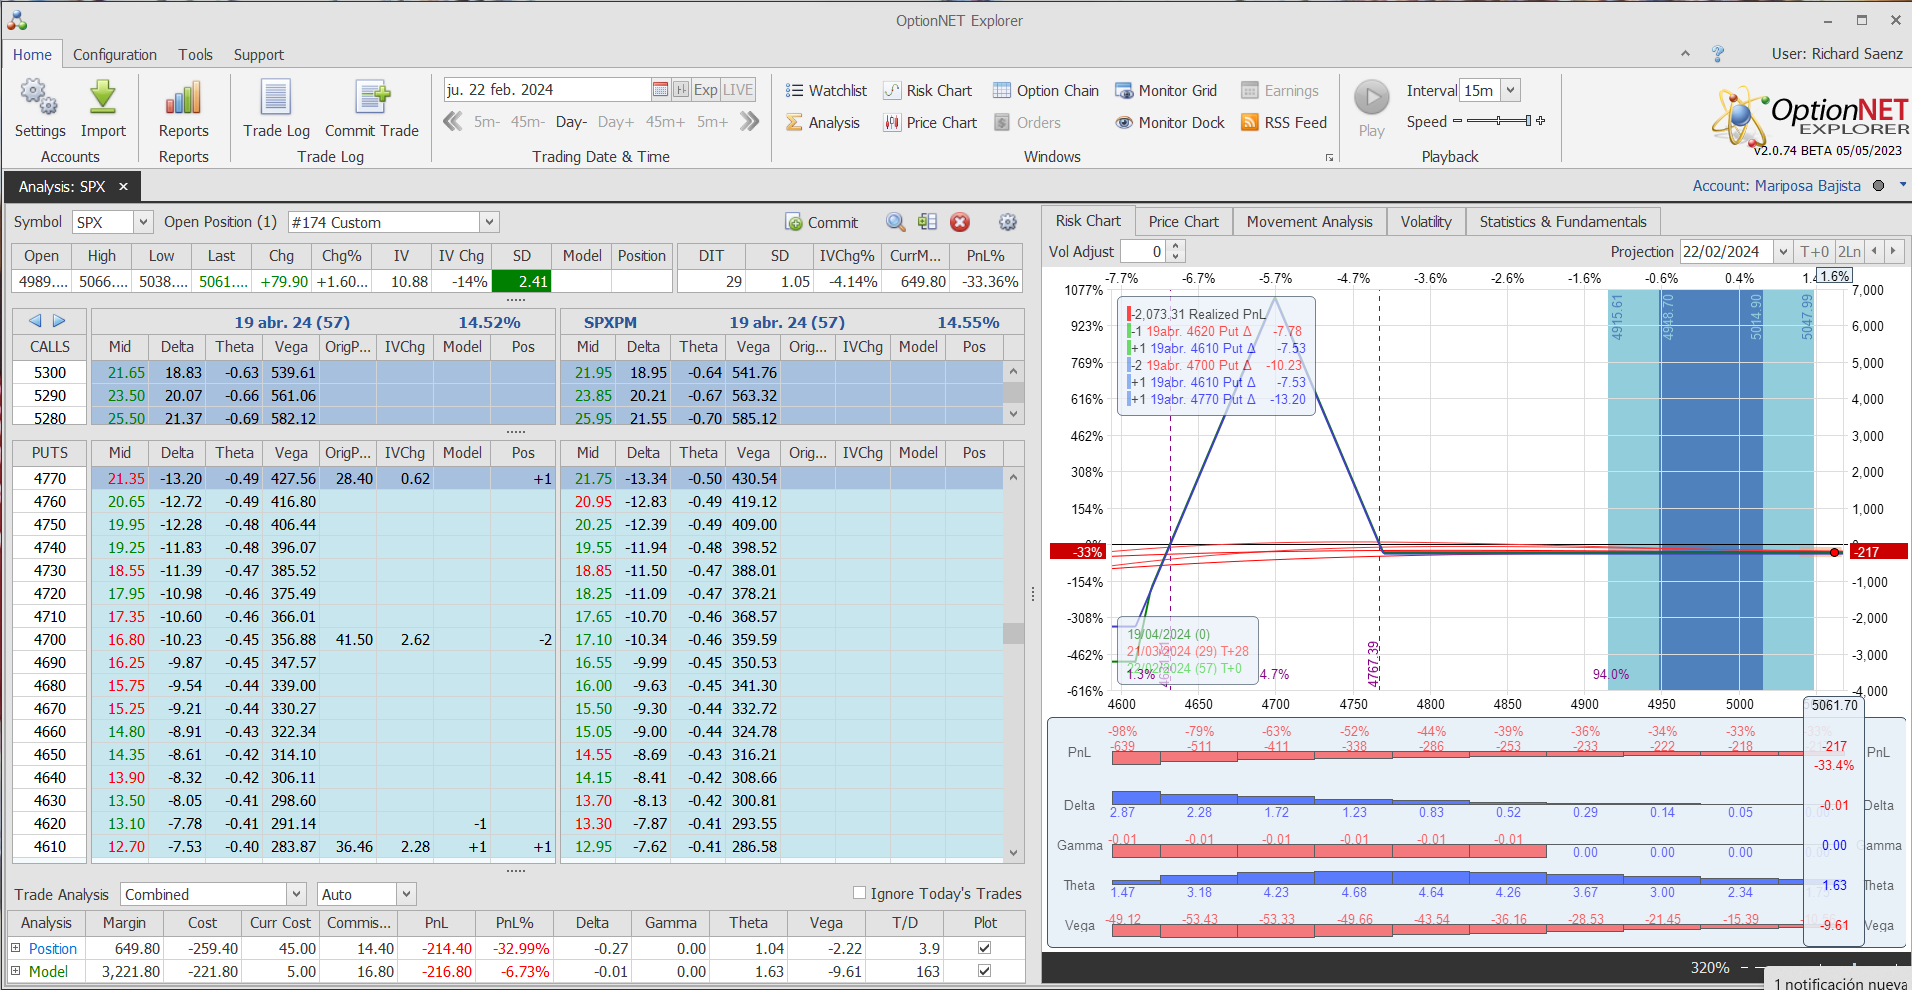Expand the Interval 15m dropdown
1912x990 pixels.
coord(1510,90)
